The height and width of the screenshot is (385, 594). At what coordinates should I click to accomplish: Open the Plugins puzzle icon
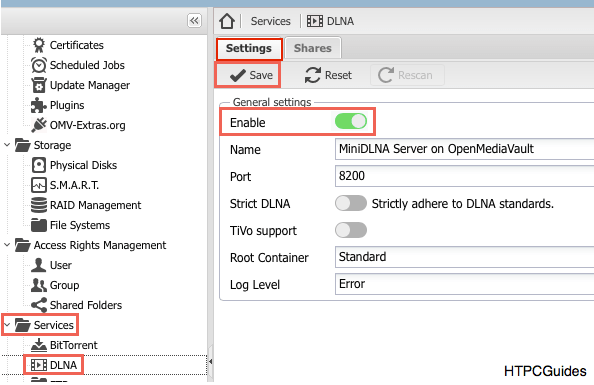pyautogui.click(x=39, y=105)
